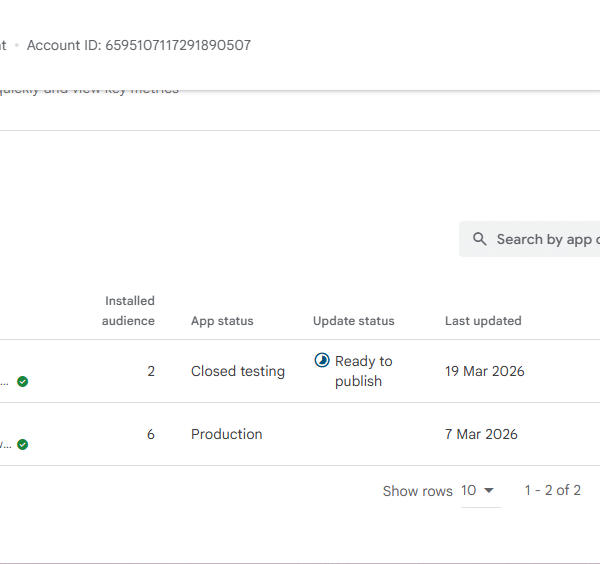600x564 pixels.
Task: Click the Update status column header
Action: 354,321
